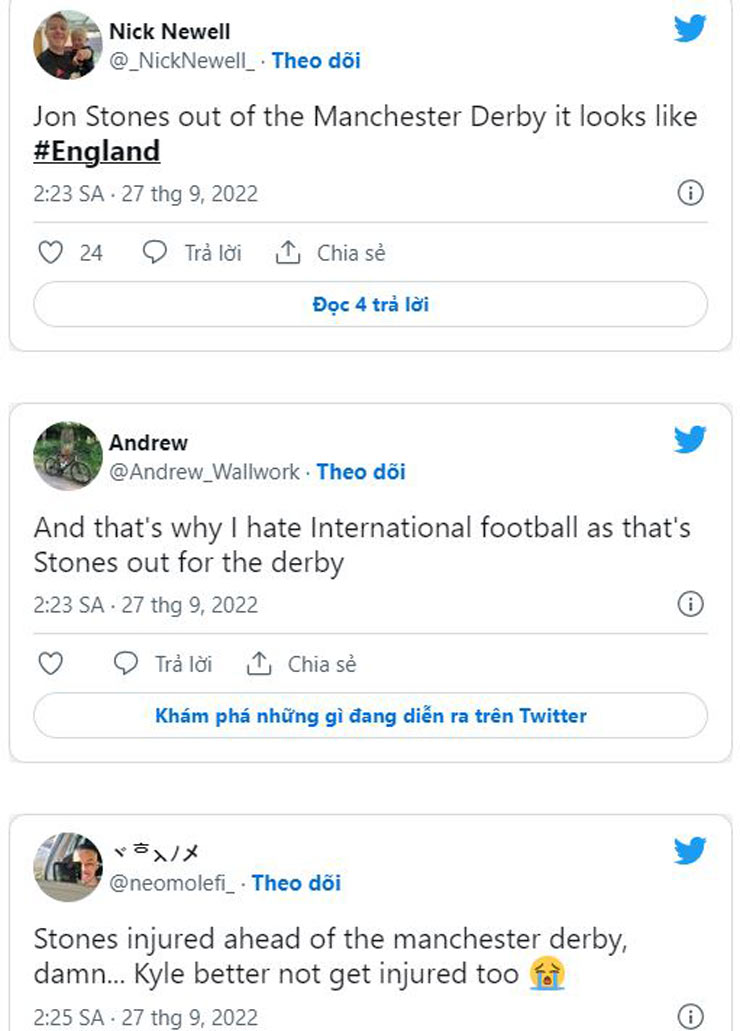The width and height of the screenshot is (740, 1031).
Task: Click Twitter bird icon on Nick Newell's tweet
Action: tap(690, 28)
